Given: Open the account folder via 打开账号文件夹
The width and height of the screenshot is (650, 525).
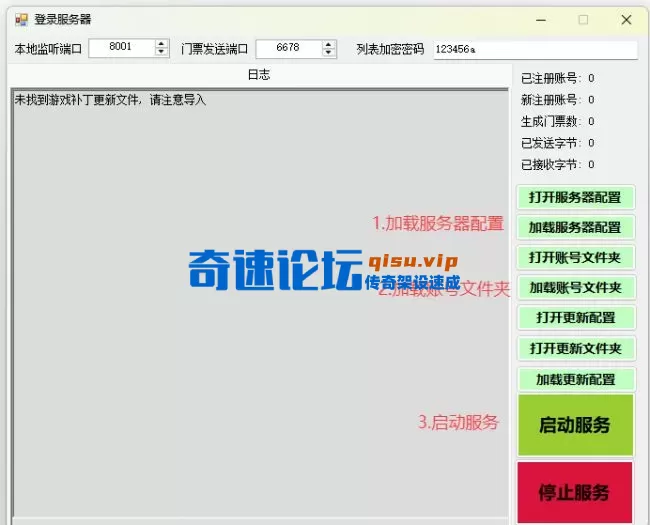Looking at the screenshot, I should click(x=575, y=258).
